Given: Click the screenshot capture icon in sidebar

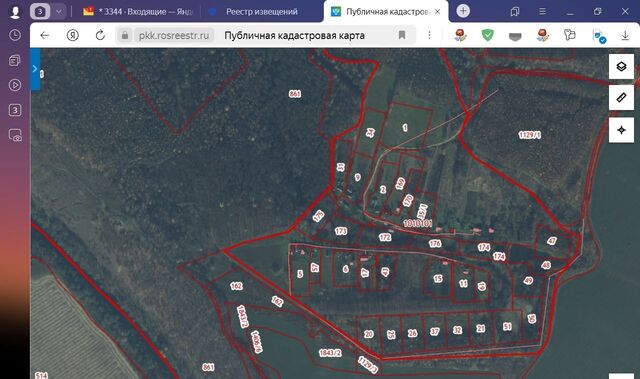Looking at the screenshot, I should 15,135.
